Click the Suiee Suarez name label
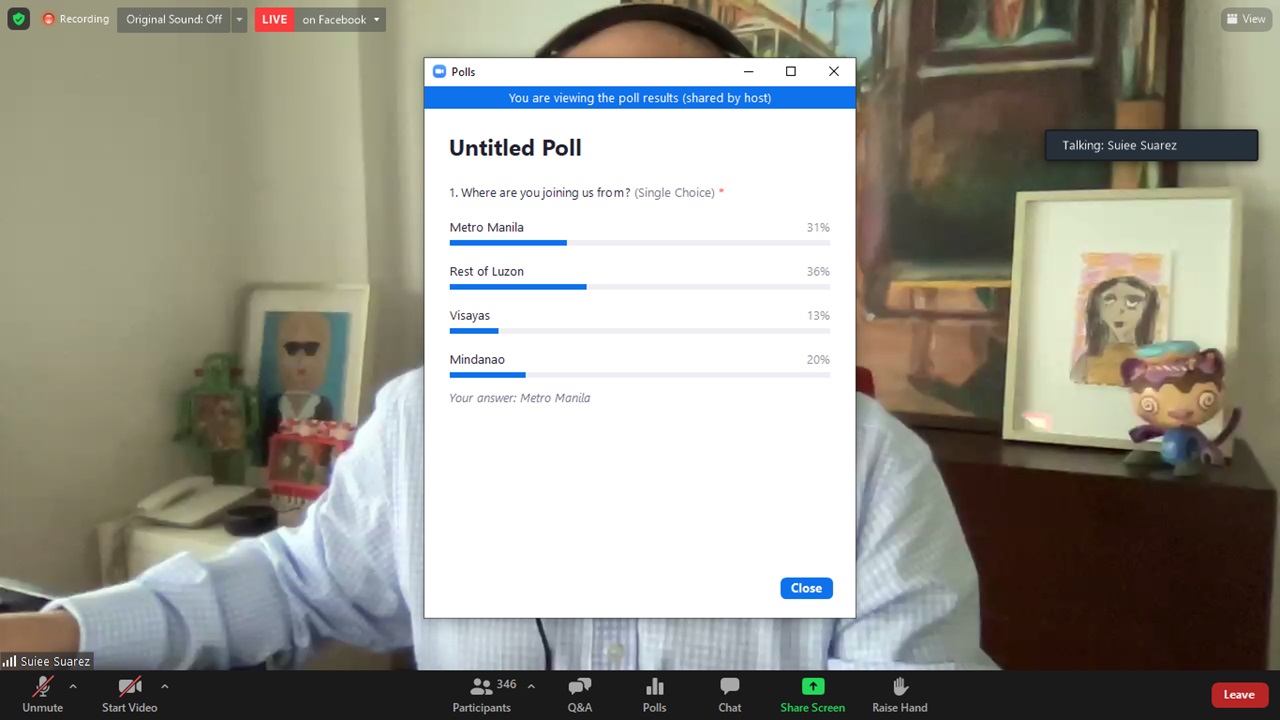 (55, 661)
